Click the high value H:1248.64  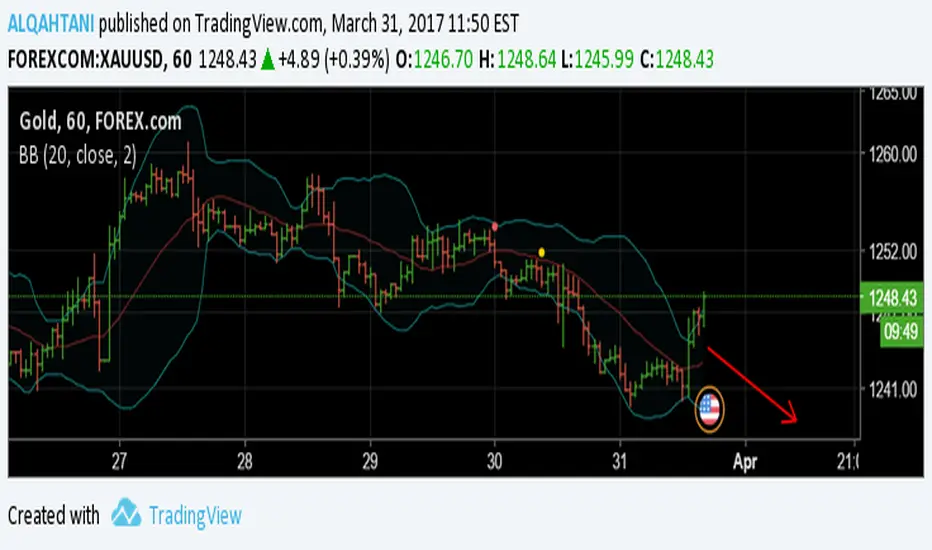point(517,59)
